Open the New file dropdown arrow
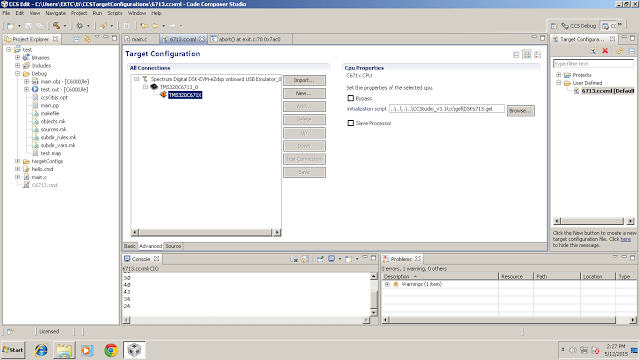Image resolution: width=640 pixels, height=360 pixels. pyautogui.click(x=19, y=26)
